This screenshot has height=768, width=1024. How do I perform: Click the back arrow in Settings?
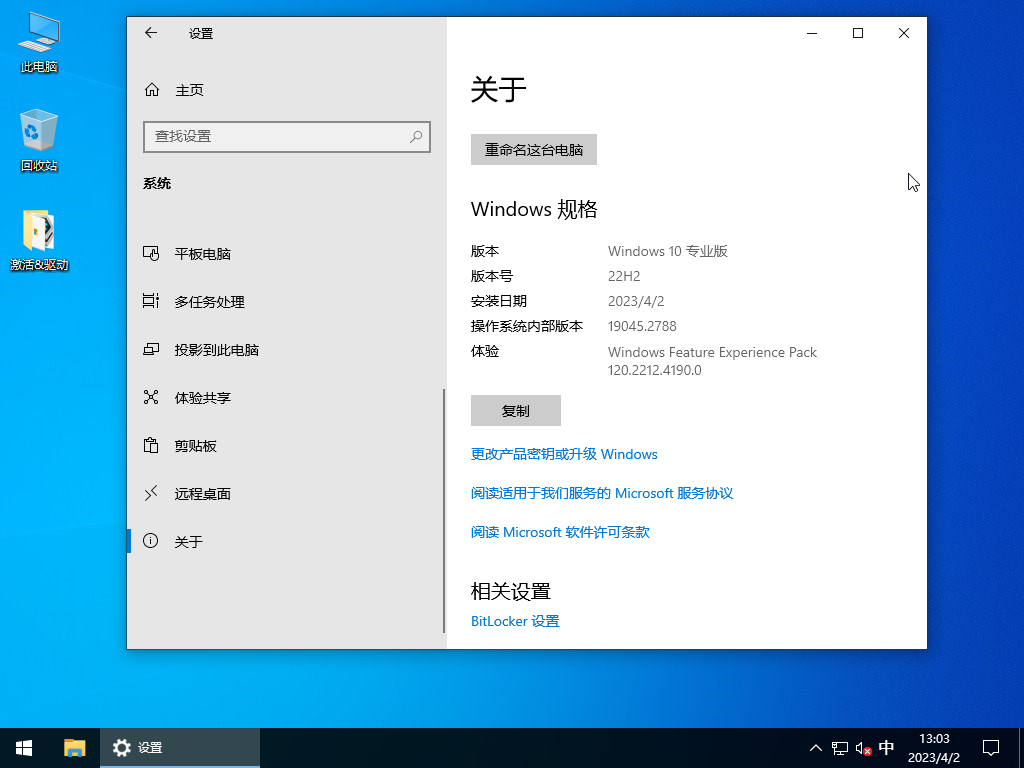pyautogui.click(x=151, y=32)
